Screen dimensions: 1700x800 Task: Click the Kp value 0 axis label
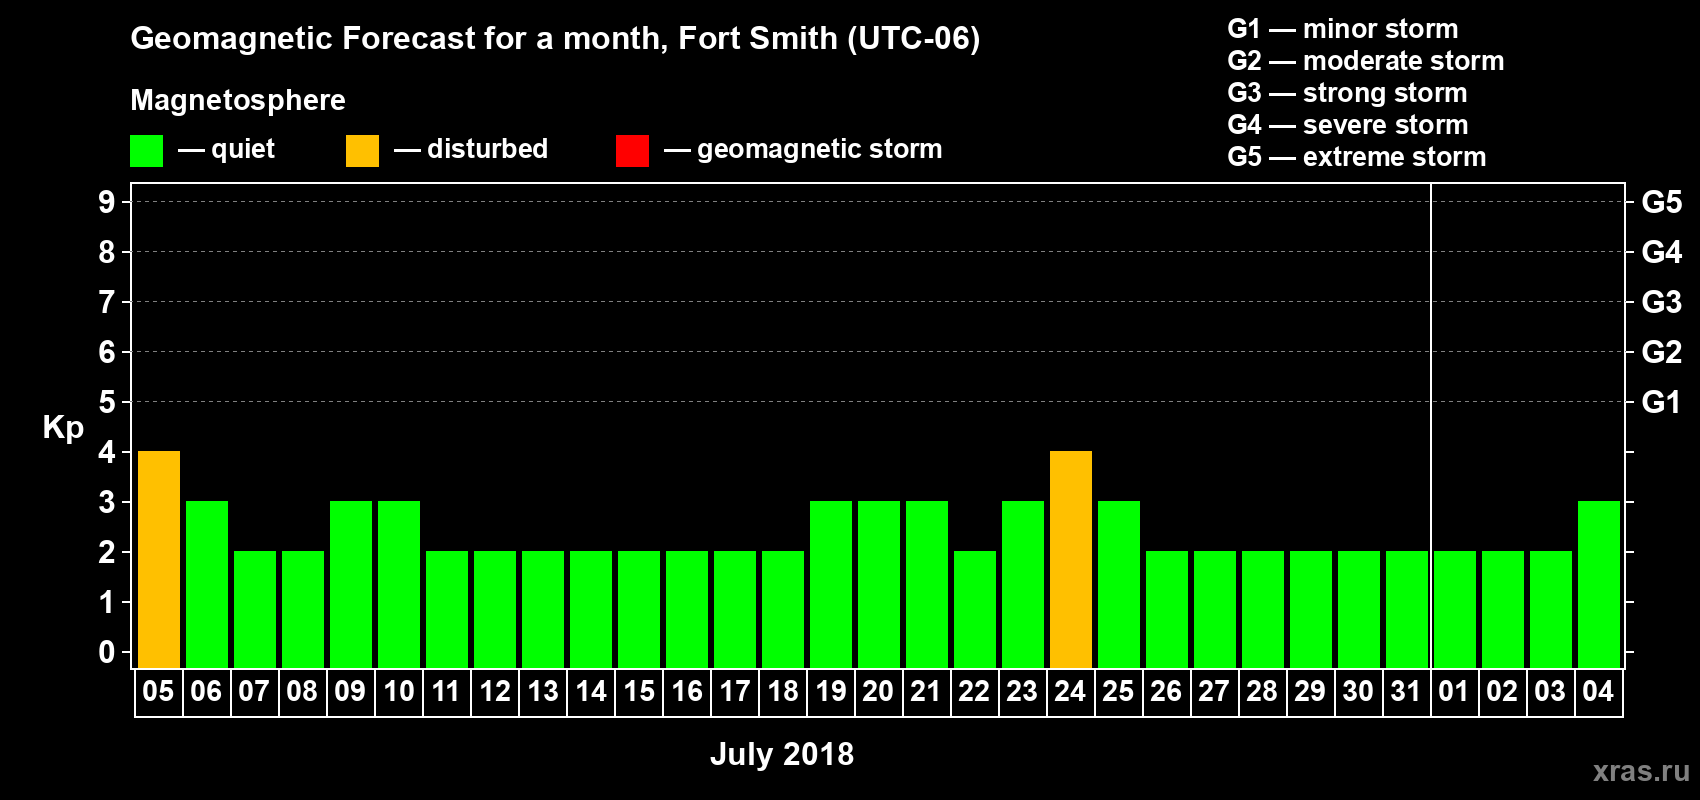pyautogui.click(x=107, y=652)
